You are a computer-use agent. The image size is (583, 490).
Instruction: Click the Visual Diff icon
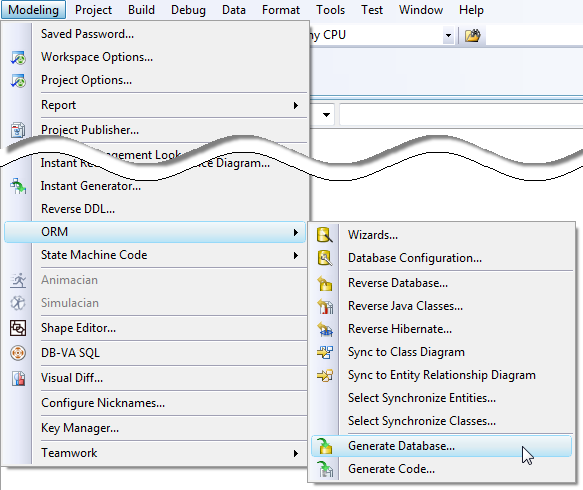tap(18, 378)
